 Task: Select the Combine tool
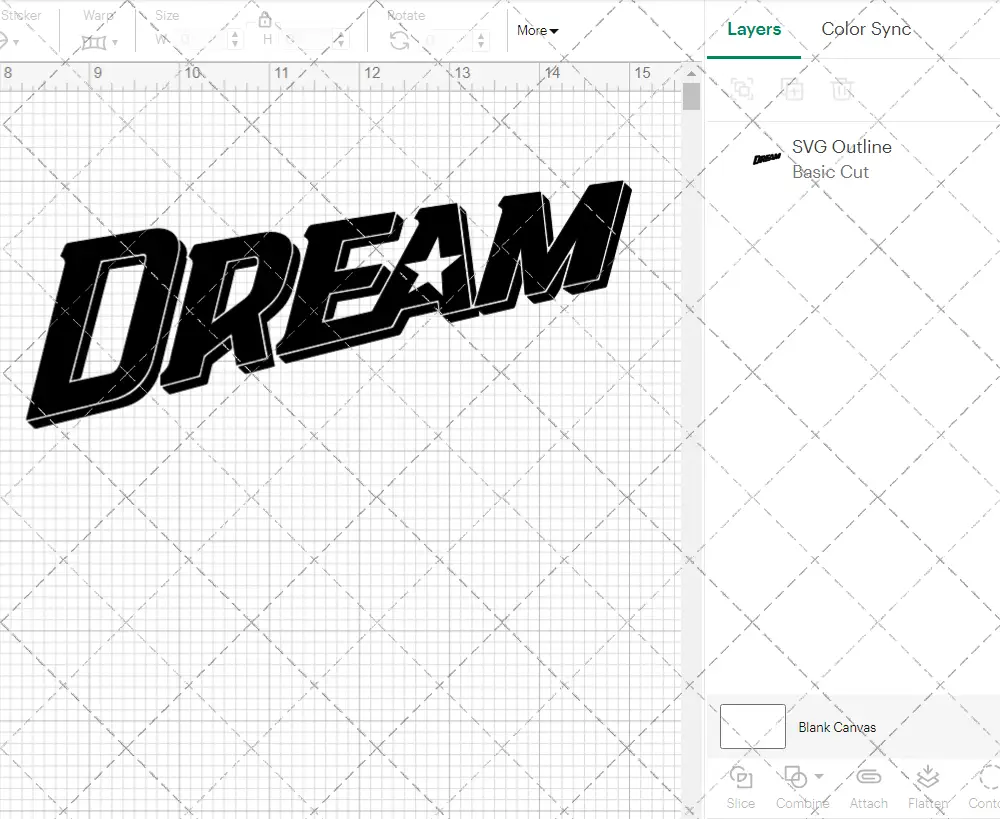tap(797, 787)
